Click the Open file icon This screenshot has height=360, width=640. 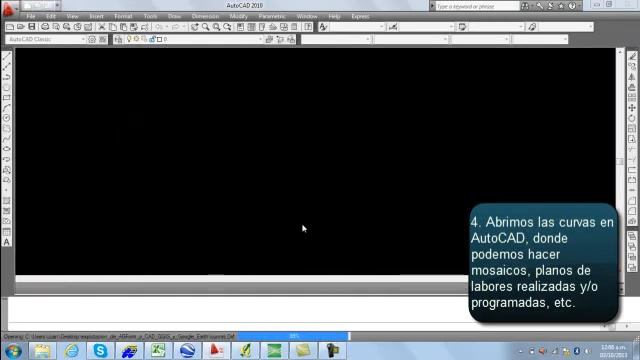(x=20, y=27)
